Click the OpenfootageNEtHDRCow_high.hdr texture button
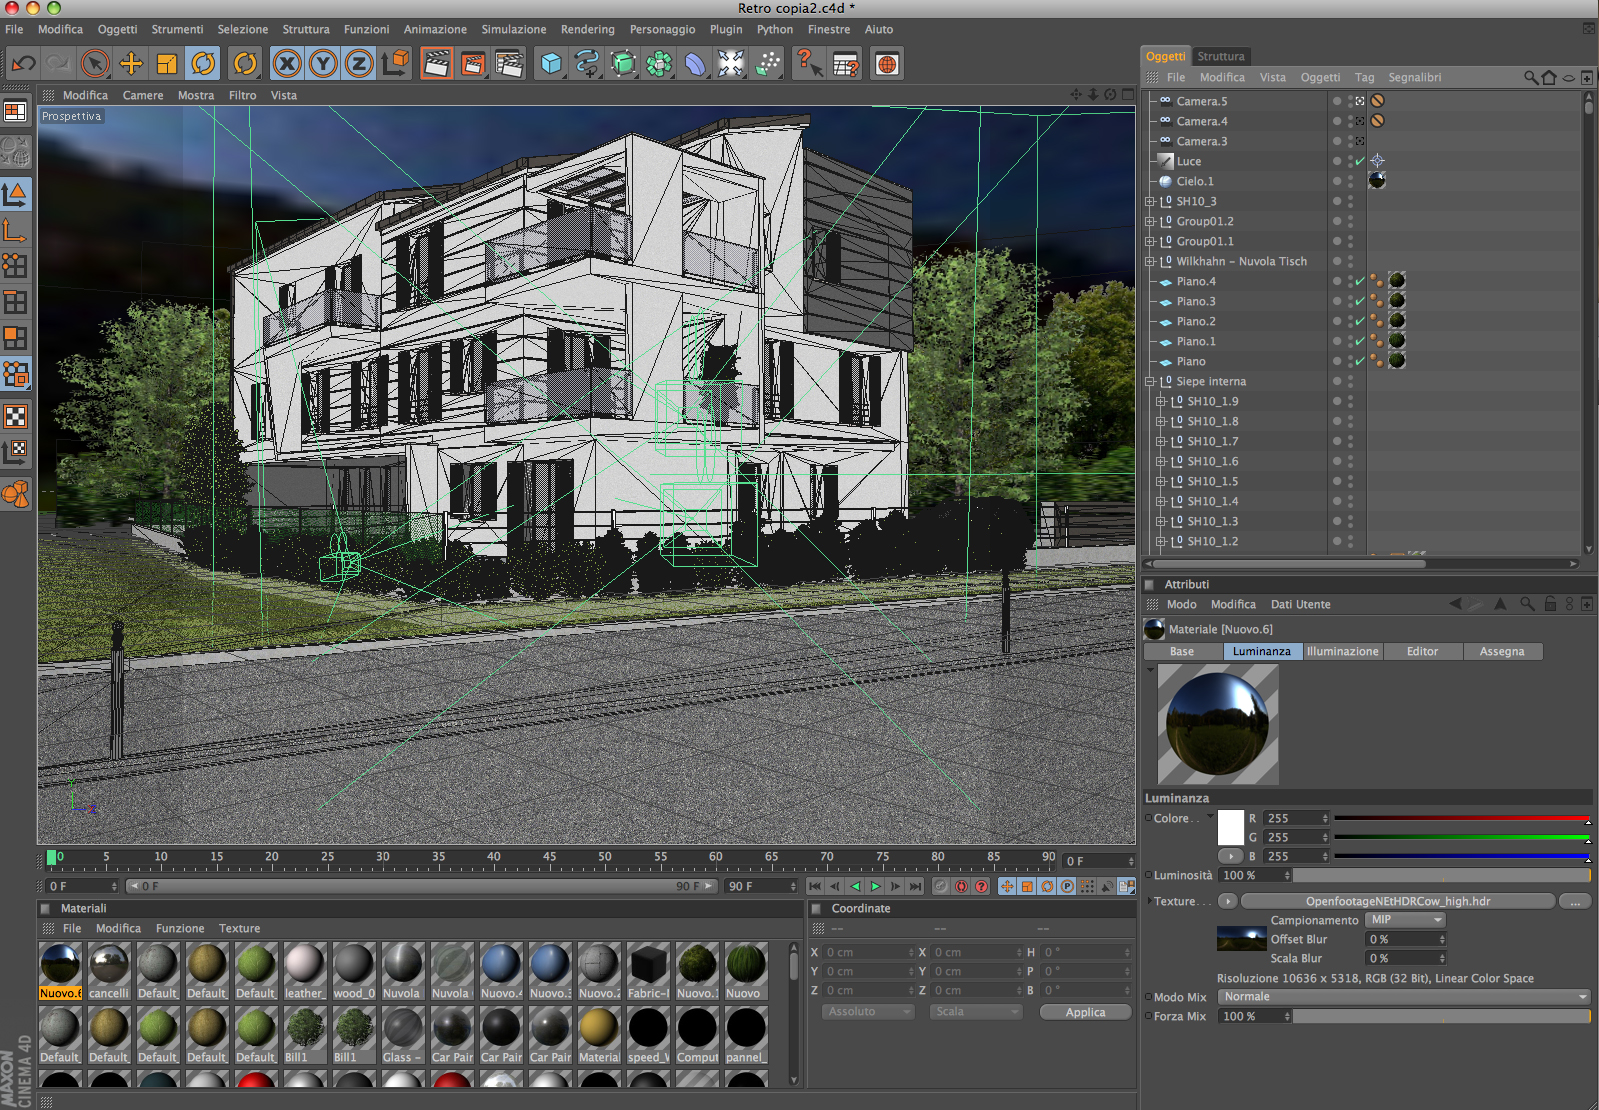1599x1110 pixels. point(1397,901)
